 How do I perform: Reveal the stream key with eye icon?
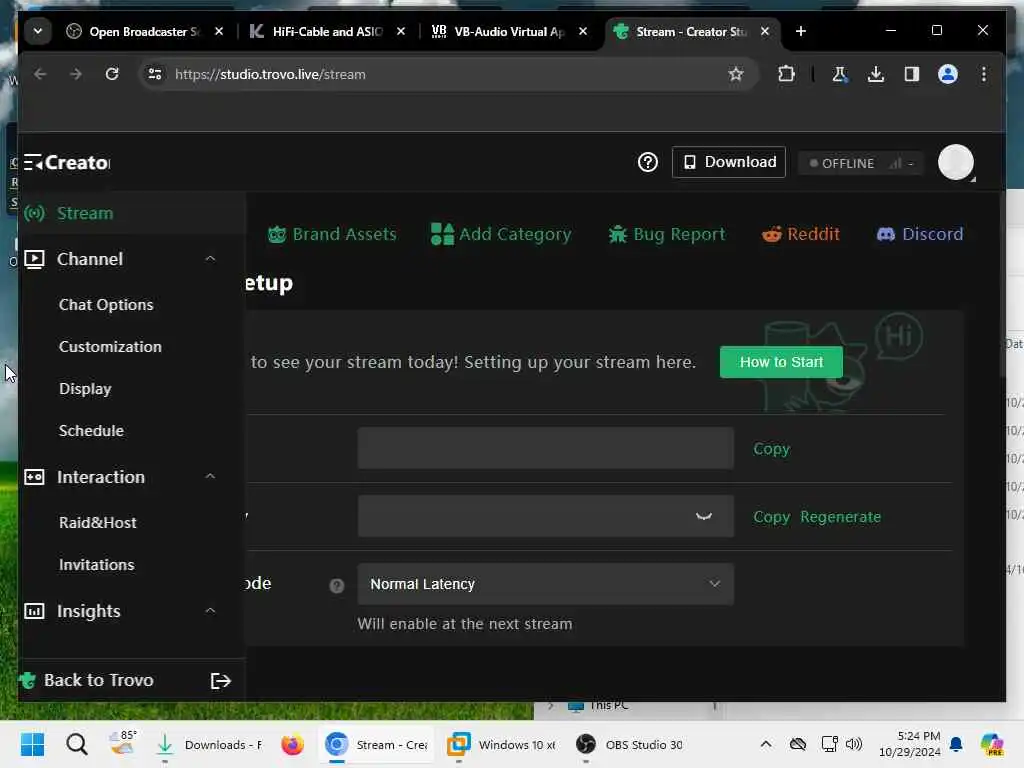click(x=703, y=516)
